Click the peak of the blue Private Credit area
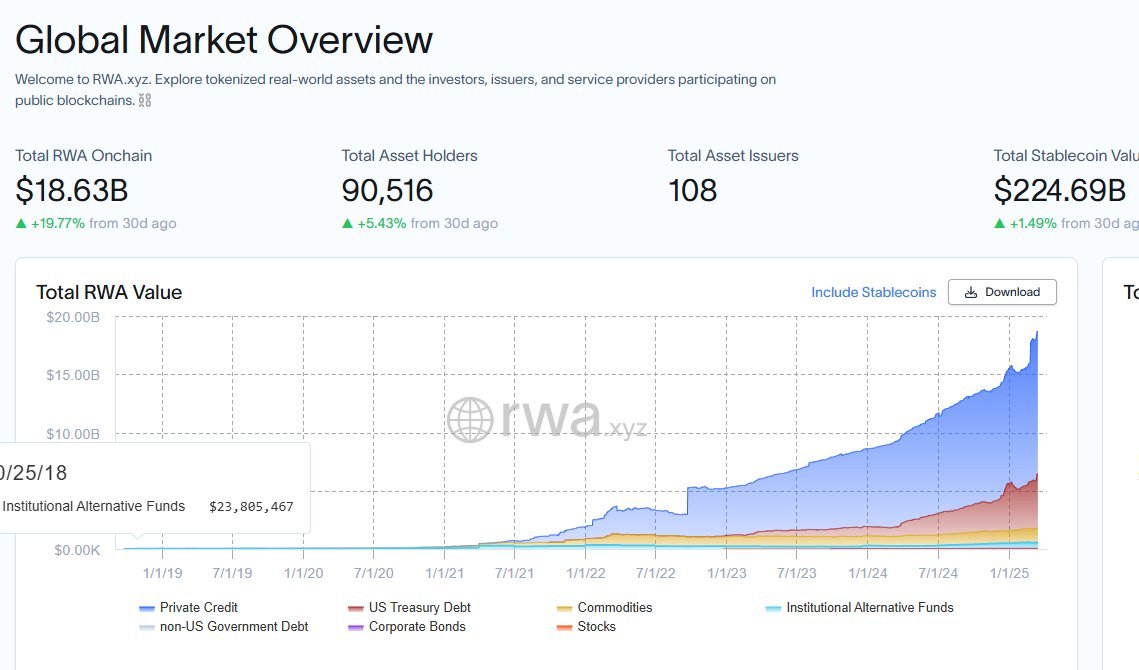The image size is (1139, 670). coord(1037,333)
